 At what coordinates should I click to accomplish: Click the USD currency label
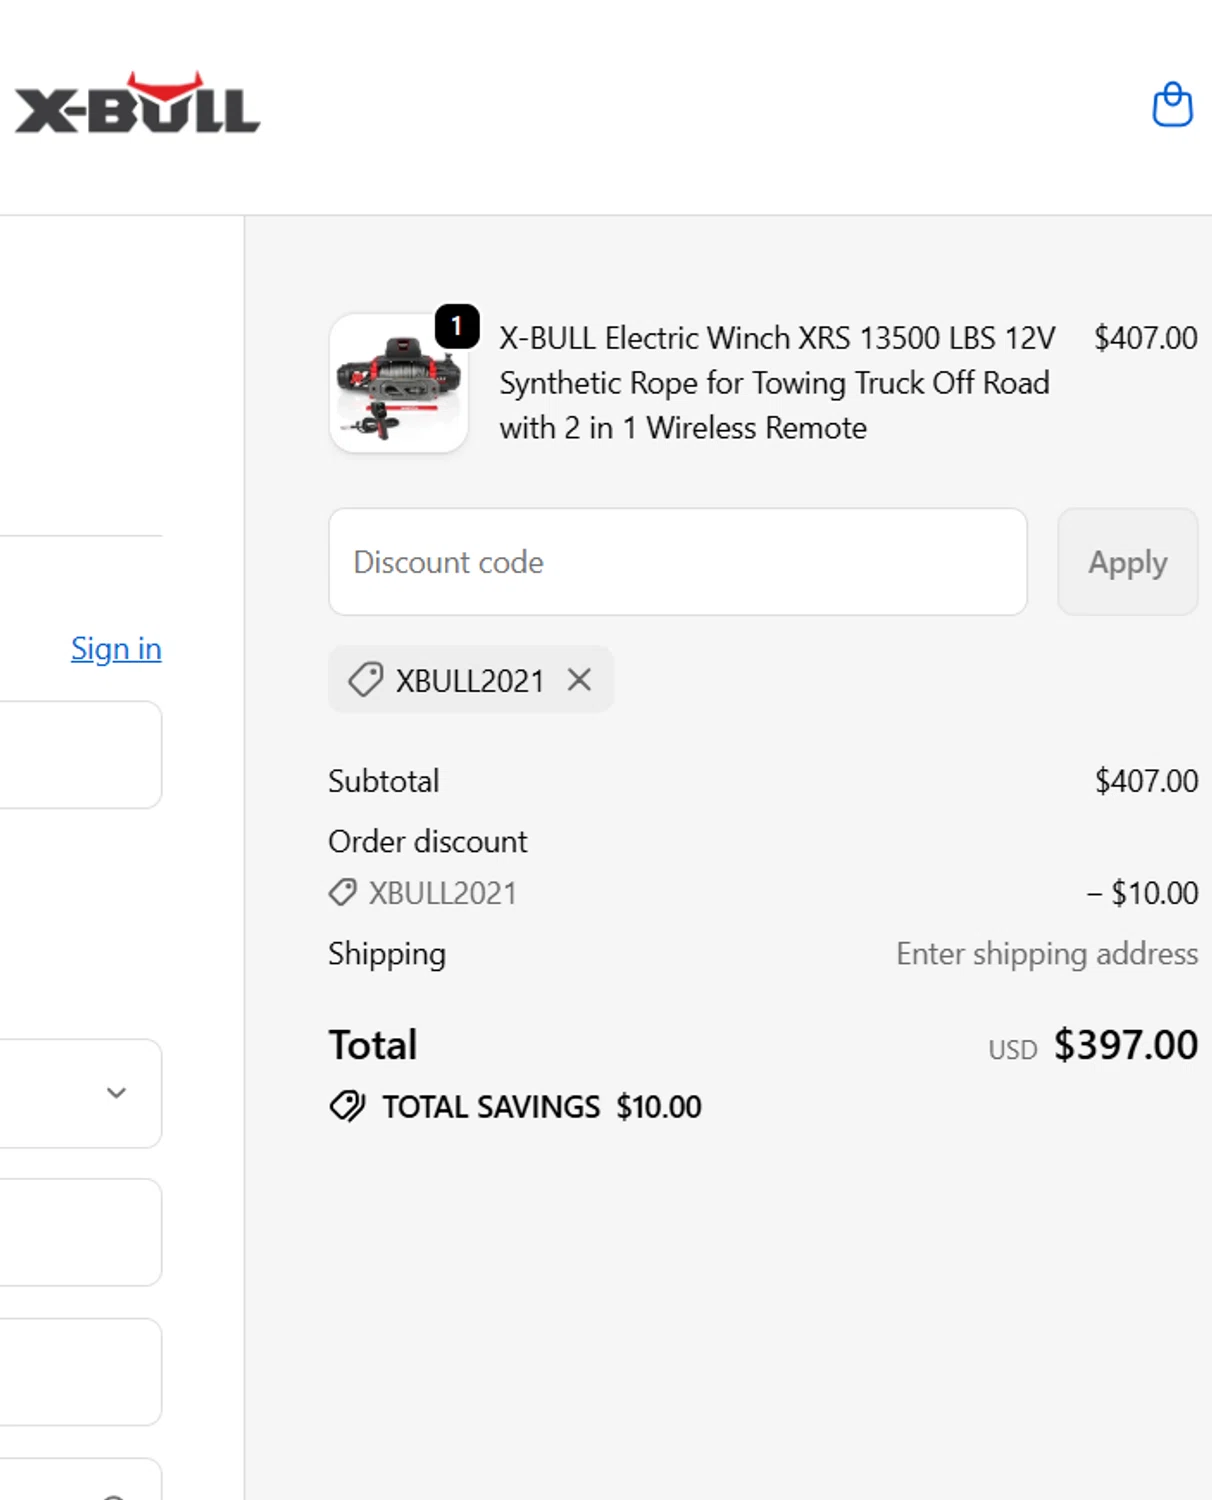click(1013, 1050)
